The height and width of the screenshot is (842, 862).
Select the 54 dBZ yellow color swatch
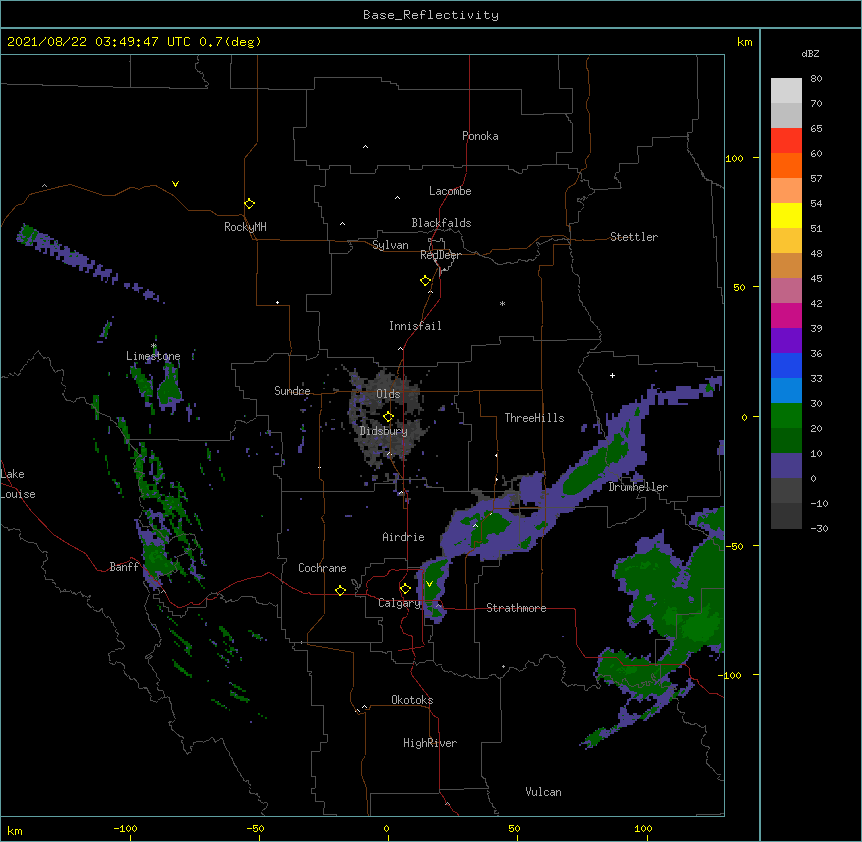(x=786, y=215)
